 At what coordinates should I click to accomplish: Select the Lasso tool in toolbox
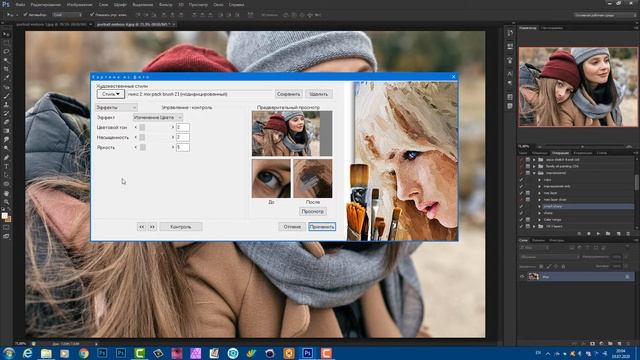6,51
